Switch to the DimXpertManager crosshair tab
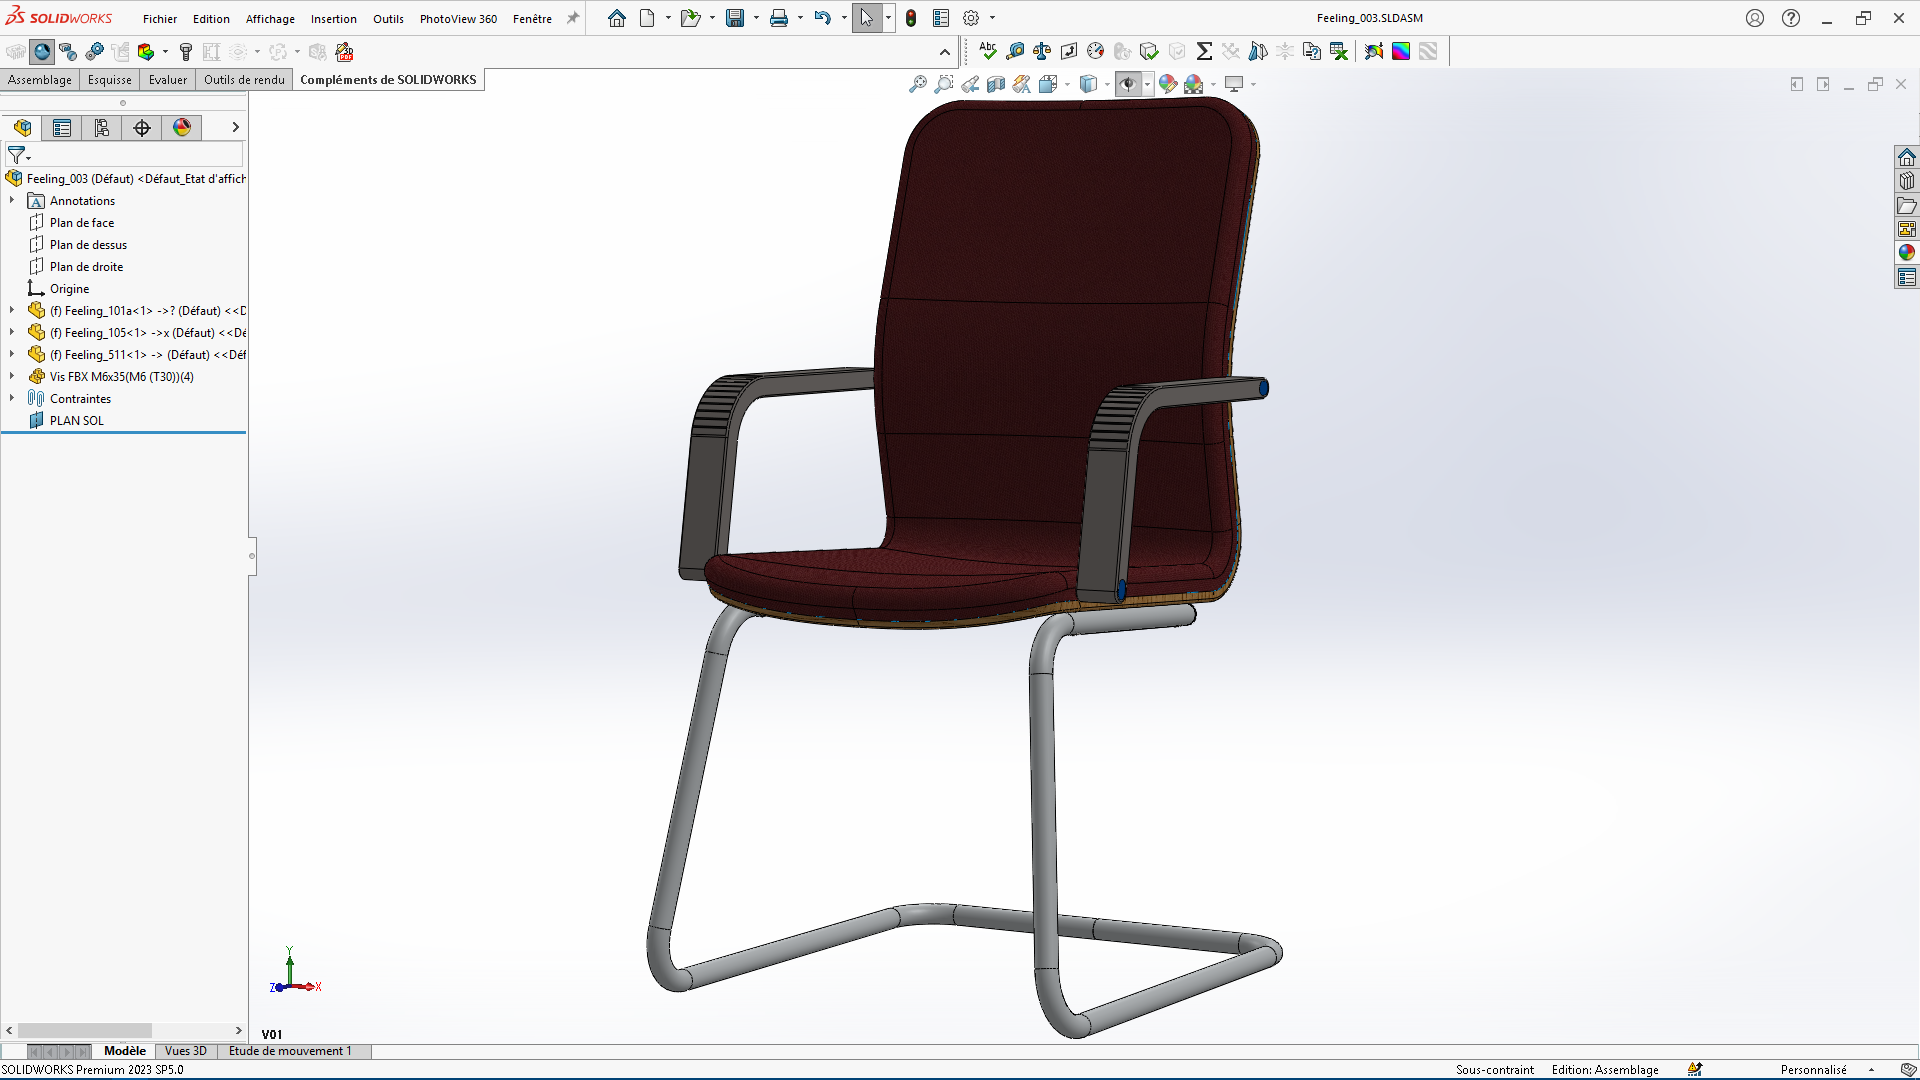 coord(142,127)
